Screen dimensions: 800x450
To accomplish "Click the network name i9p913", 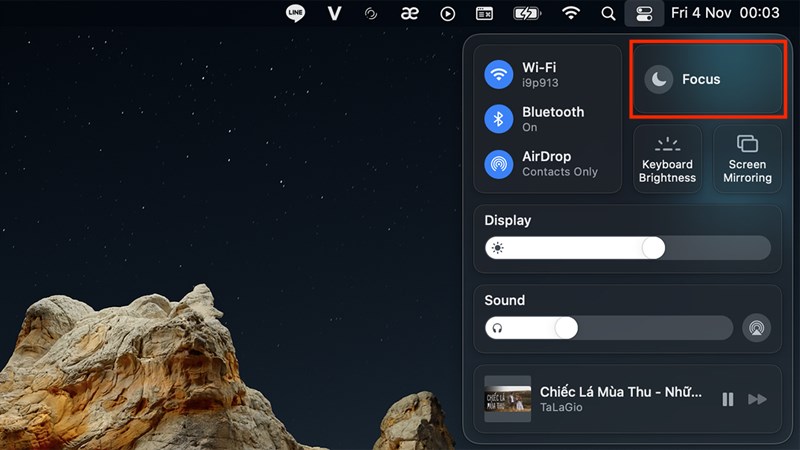I will (540, 83).
